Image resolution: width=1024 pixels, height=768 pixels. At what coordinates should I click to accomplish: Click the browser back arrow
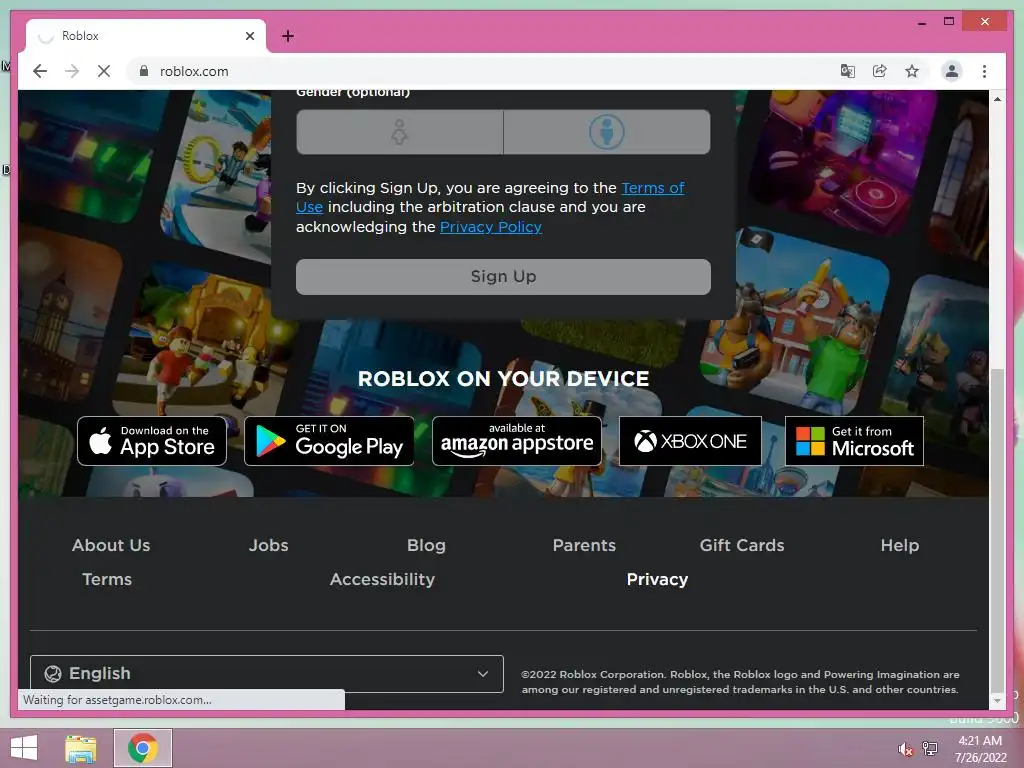[40, 71]
